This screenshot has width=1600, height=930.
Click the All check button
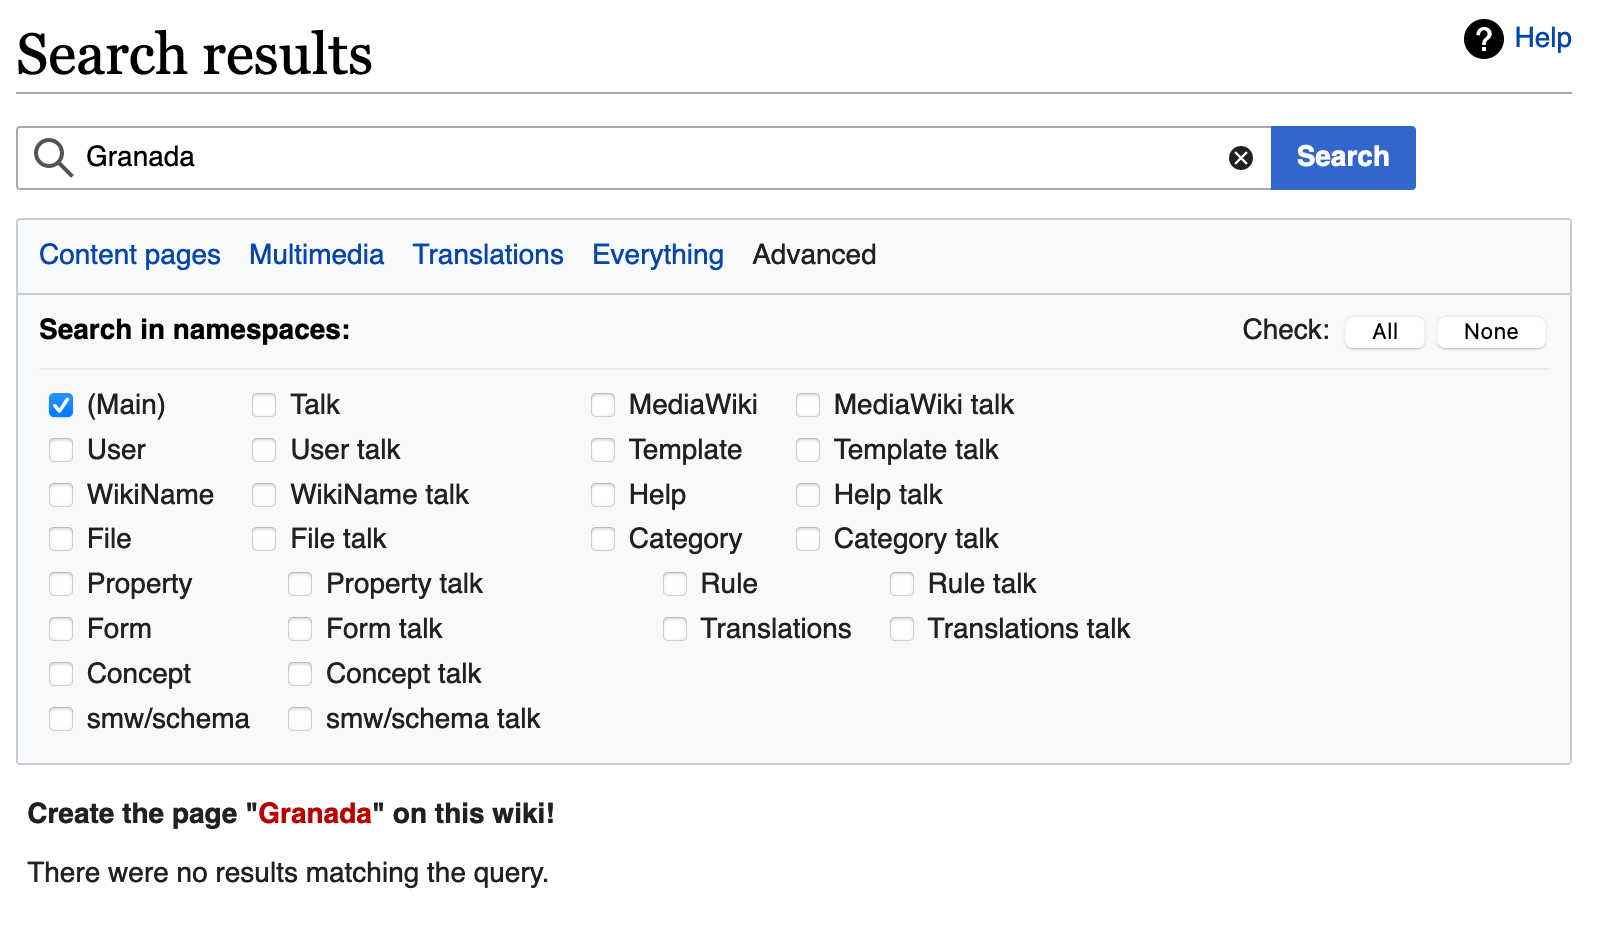pyautogui.click(x=1384, y=332)
